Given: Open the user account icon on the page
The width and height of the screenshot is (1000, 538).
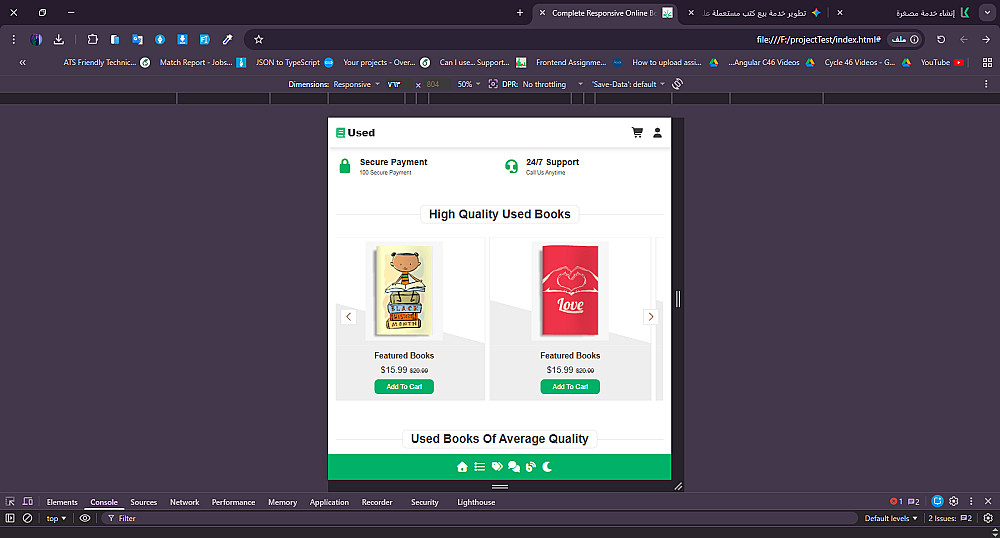Looking at the screenshot, I should tap(657, 133).
